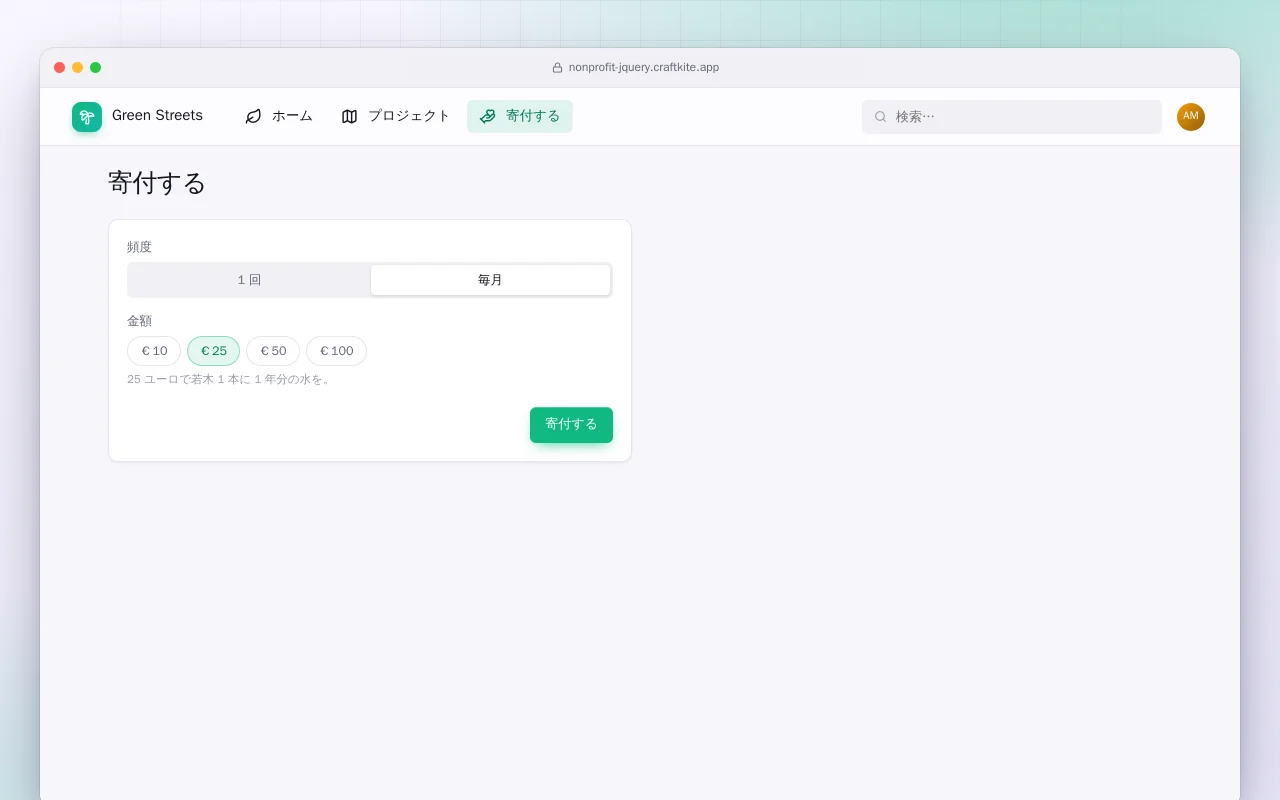Close the window with the red button

coord(60,68)
